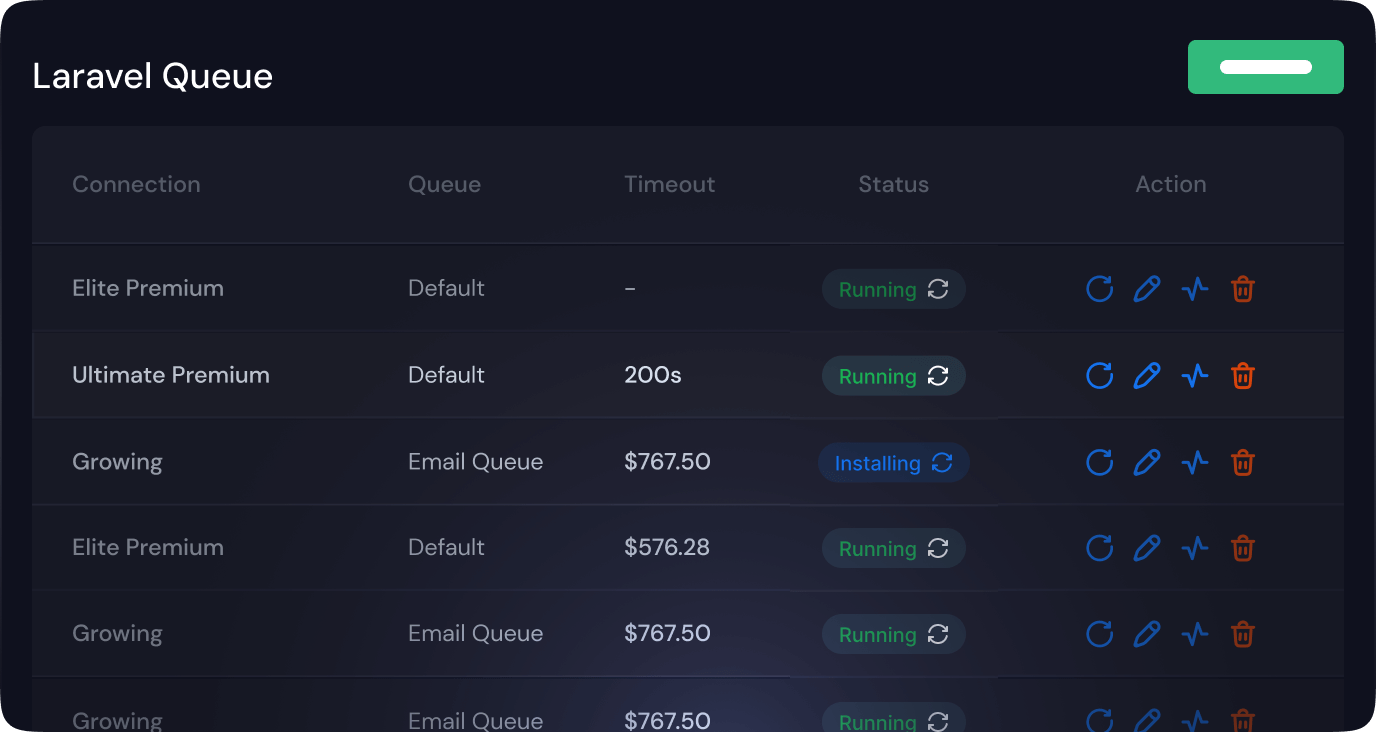Image resolution: width=1376 pixels, height=732 pixels.
Task: View activity for the Installing queue row
Action: pos(1195,462)
